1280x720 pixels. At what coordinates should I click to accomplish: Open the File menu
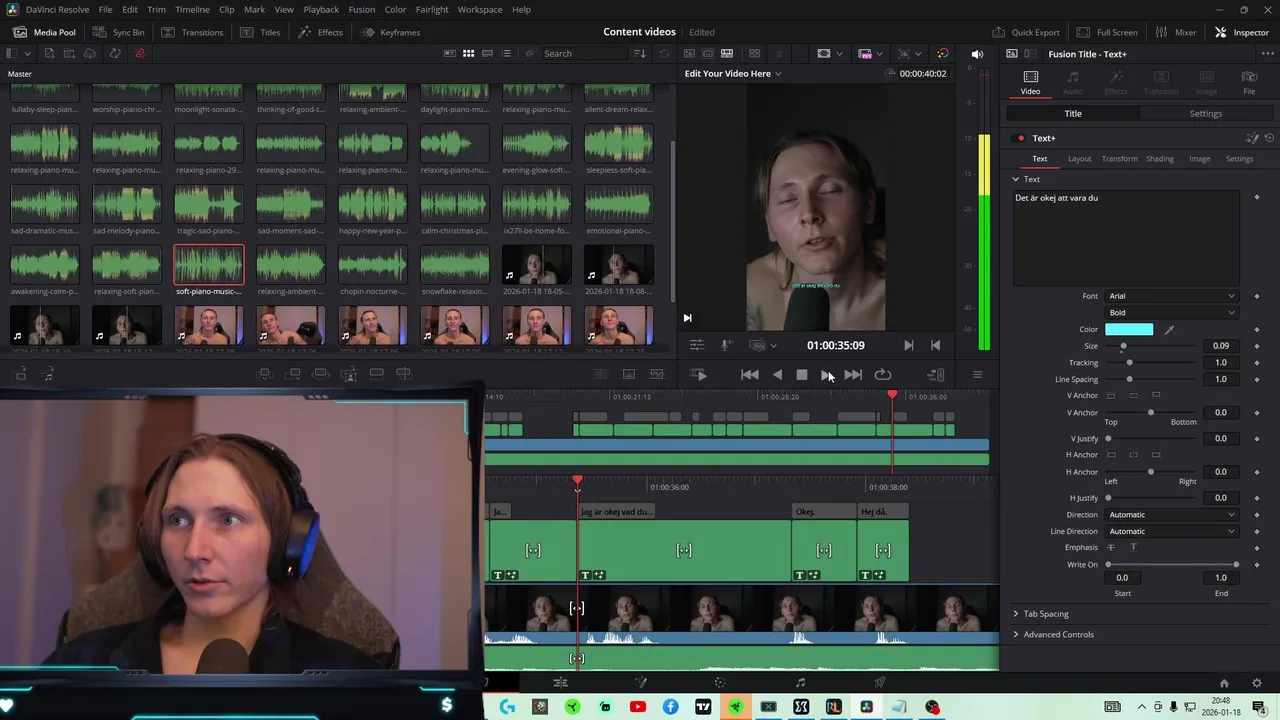point(105,9)
